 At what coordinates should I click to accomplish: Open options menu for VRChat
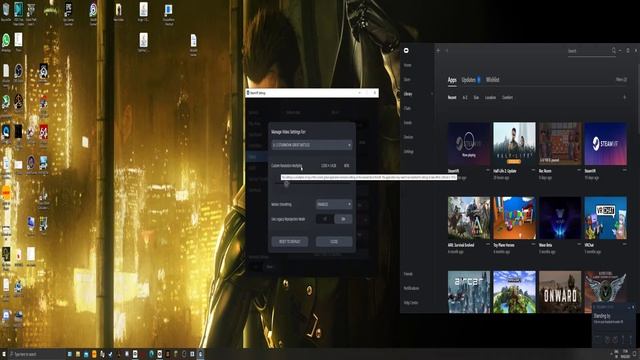624,244
